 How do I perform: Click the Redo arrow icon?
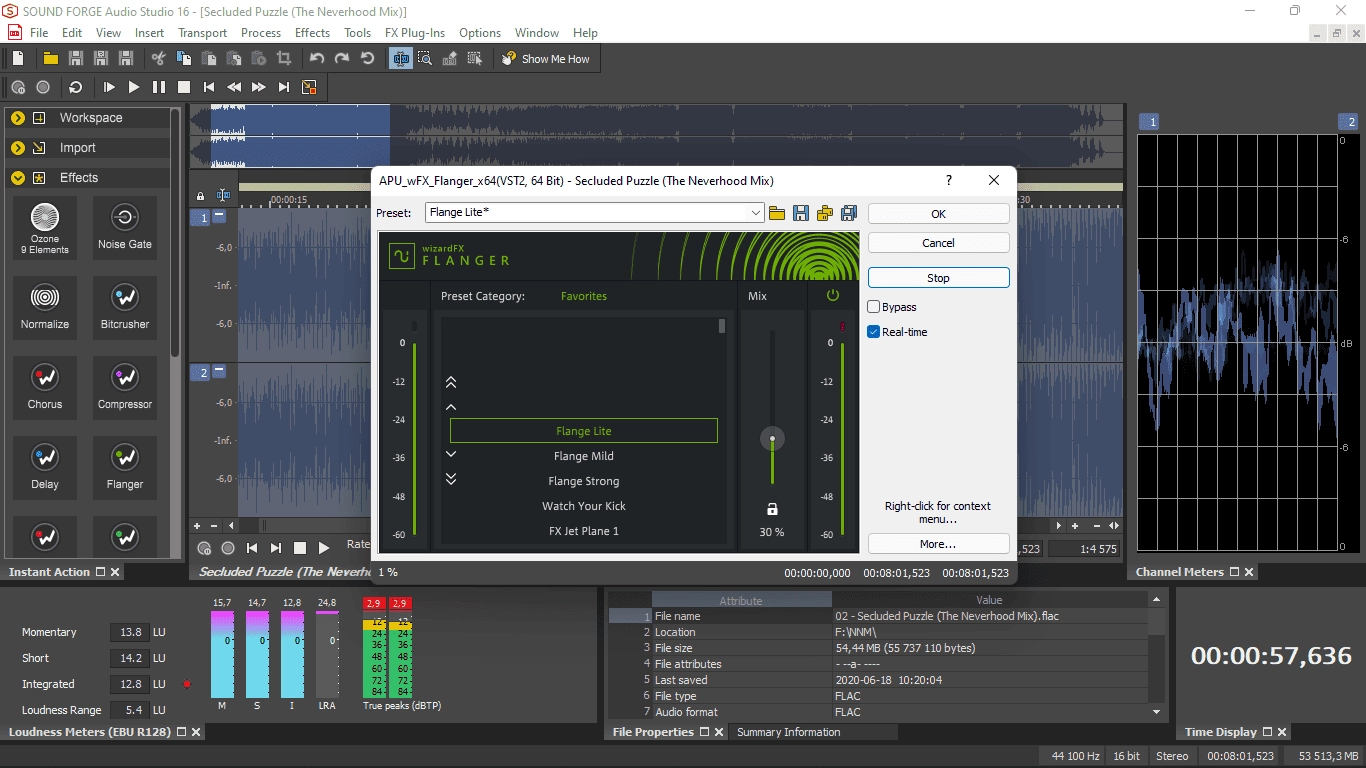tap(342, 59)
